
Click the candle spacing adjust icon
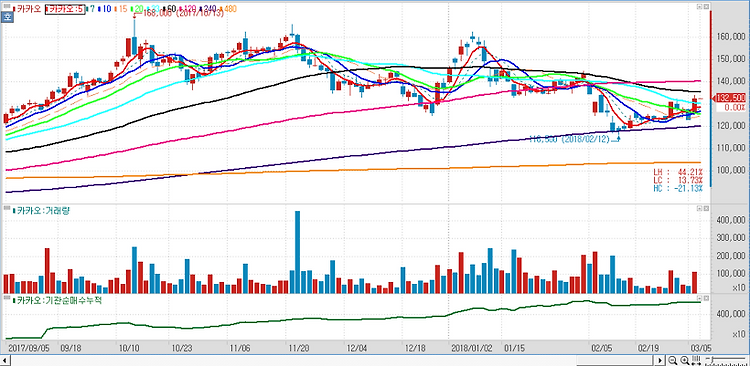coord(696,360)
